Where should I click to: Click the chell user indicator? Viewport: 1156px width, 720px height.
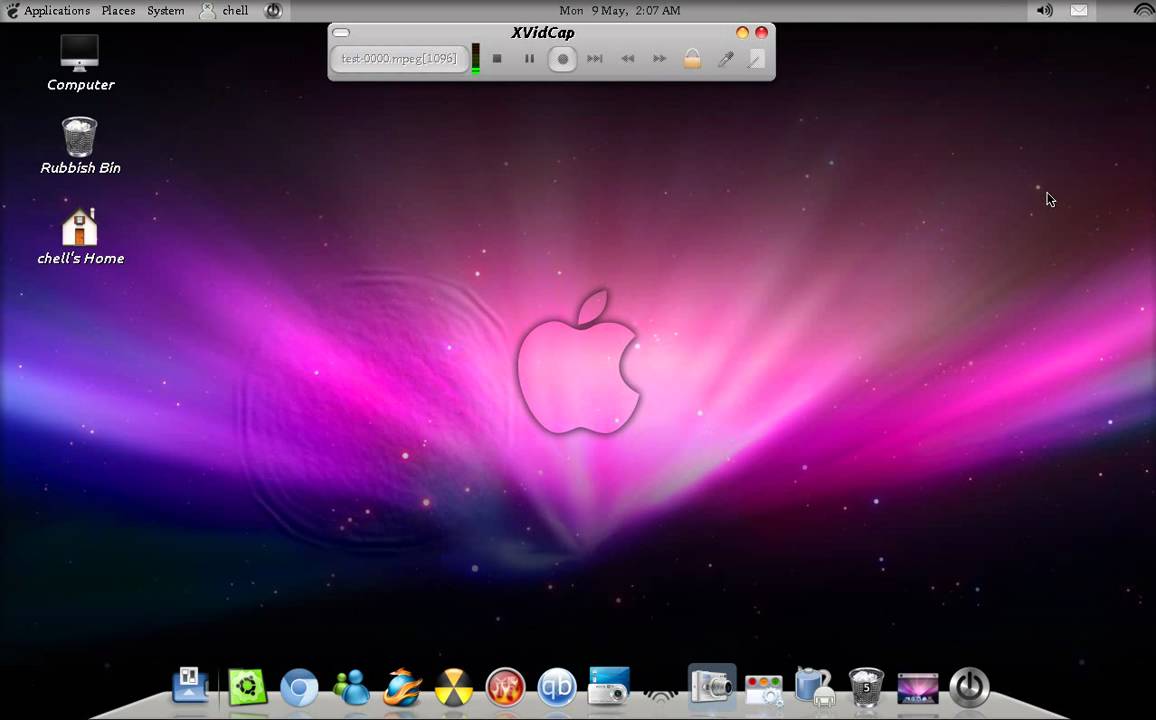225,10
